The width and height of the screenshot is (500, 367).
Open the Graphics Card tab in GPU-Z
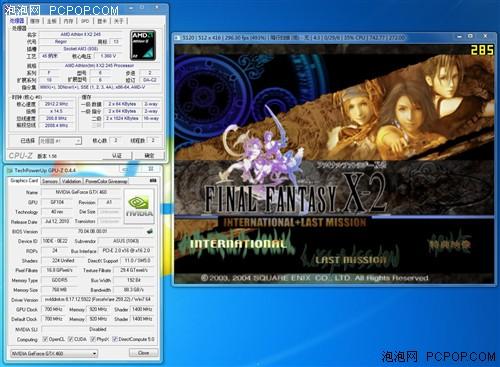point(24,180)
